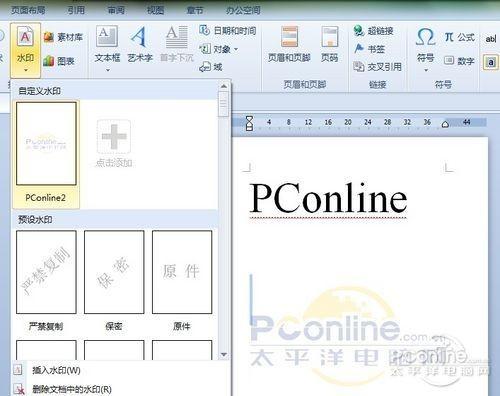Click the 页眉和页脚 group label
The height and width of the screenshot is (396, 500).
[x=305, y=84]
